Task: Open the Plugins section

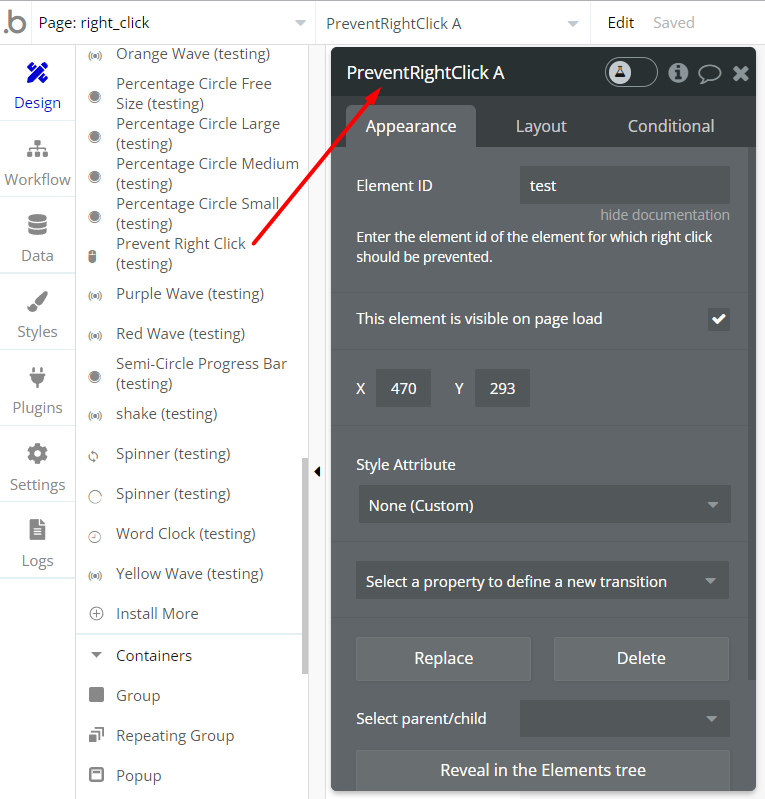Action: (x=37, y=390)
